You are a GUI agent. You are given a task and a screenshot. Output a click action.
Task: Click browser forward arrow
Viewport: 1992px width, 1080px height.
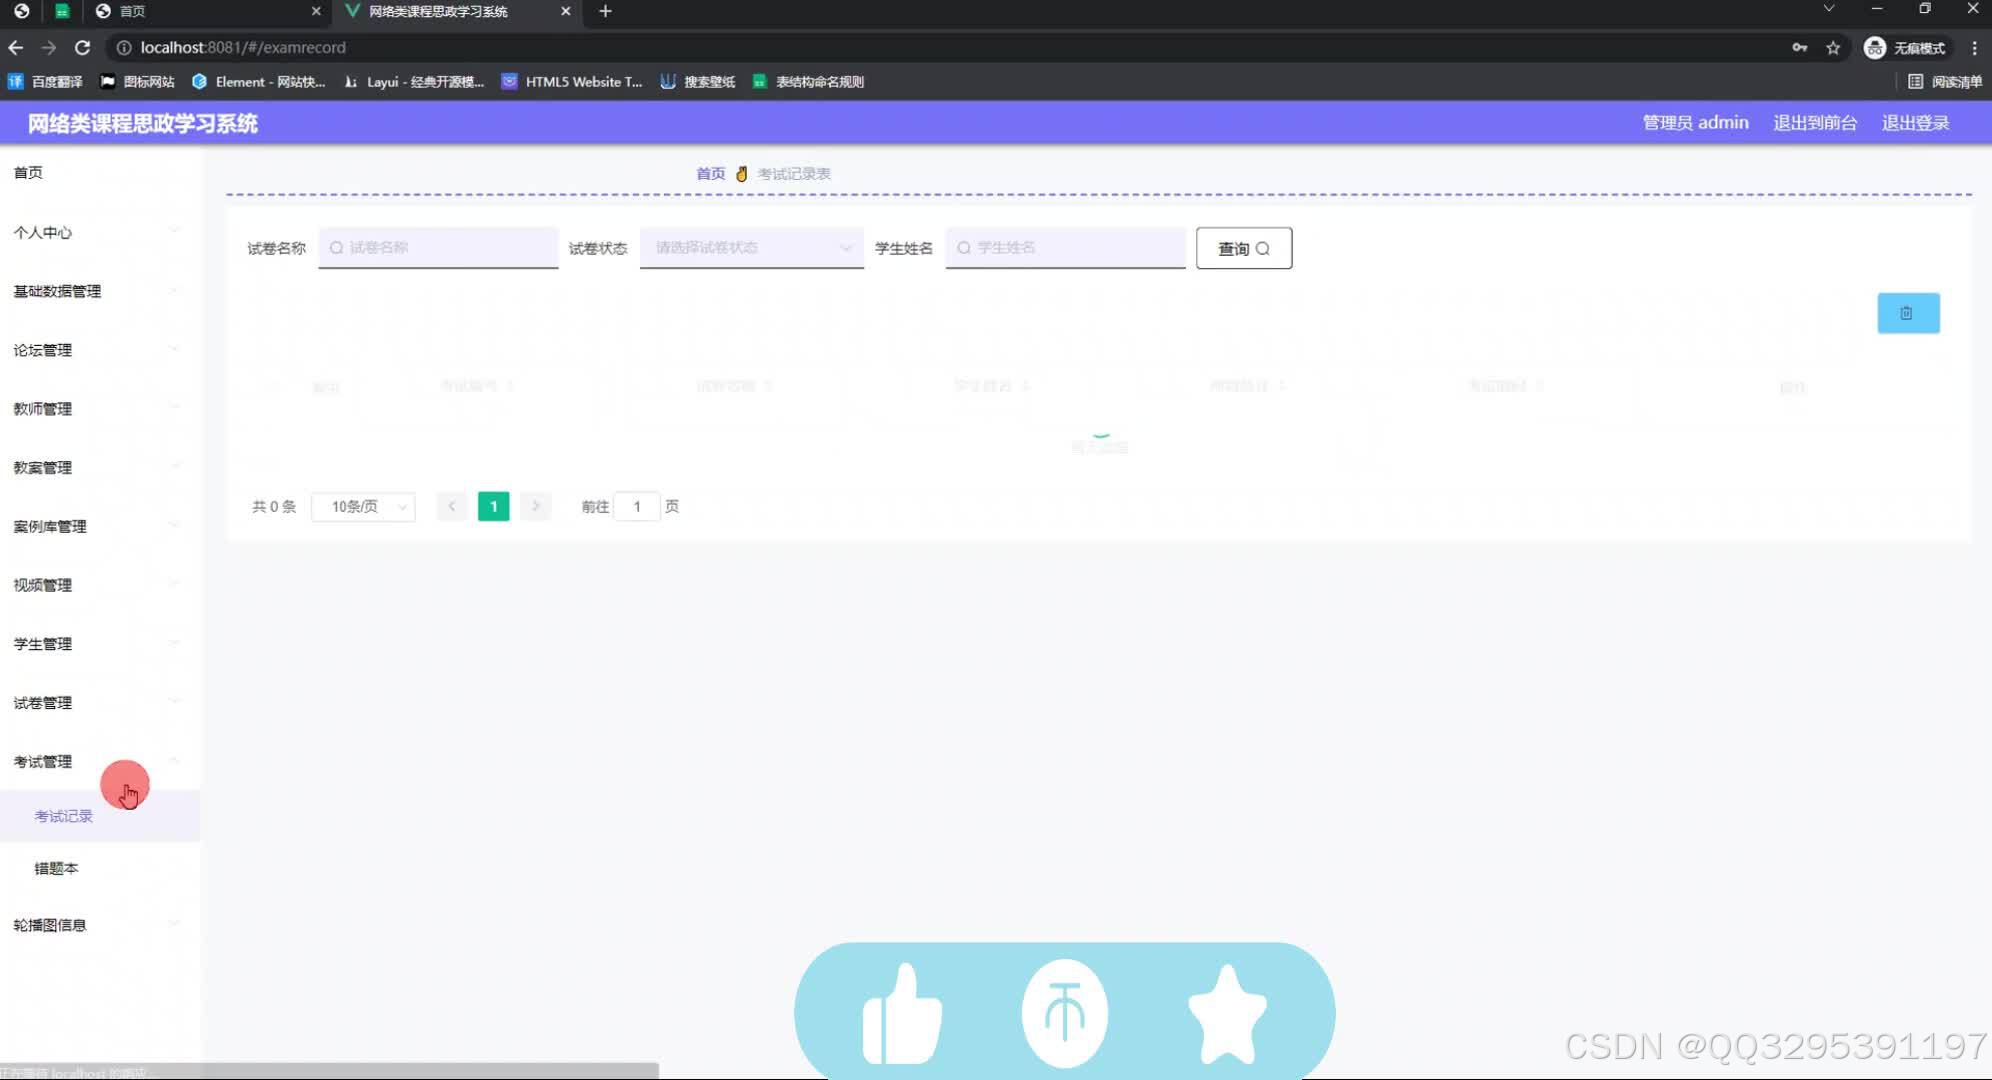coord(49,48)
